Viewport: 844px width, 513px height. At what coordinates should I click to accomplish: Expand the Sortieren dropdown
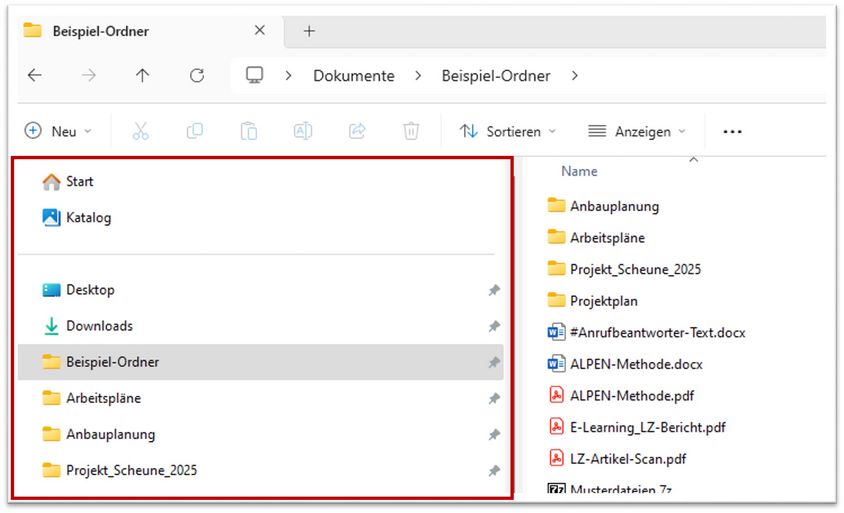coord(508,131)
